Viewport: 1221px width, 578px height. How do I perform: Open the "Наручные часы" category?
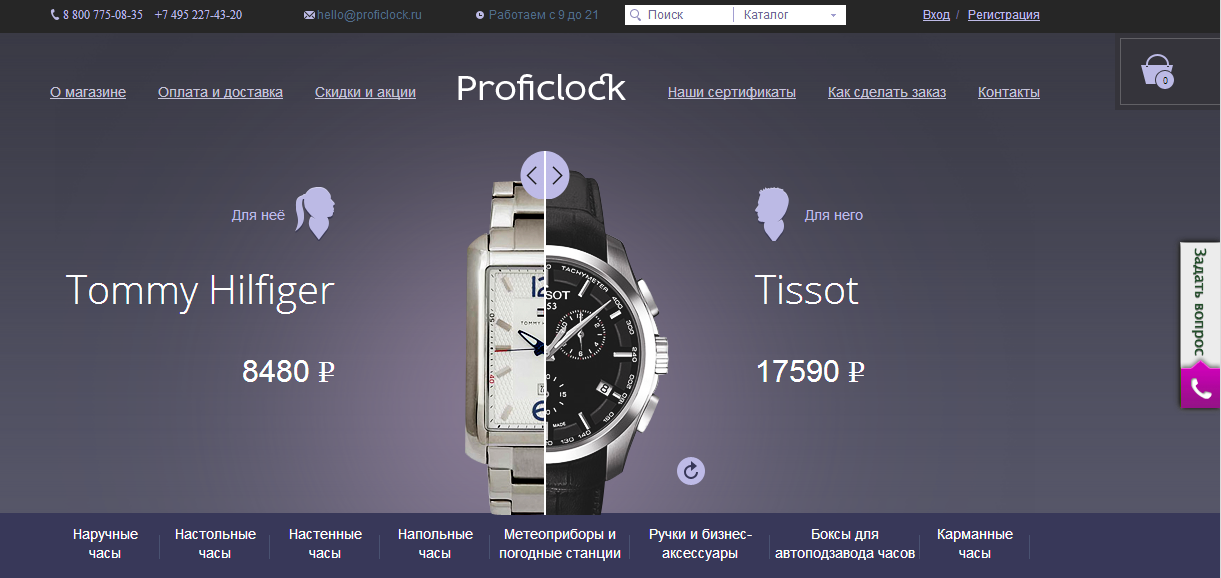pyautogui.click(x=105, y=544)
